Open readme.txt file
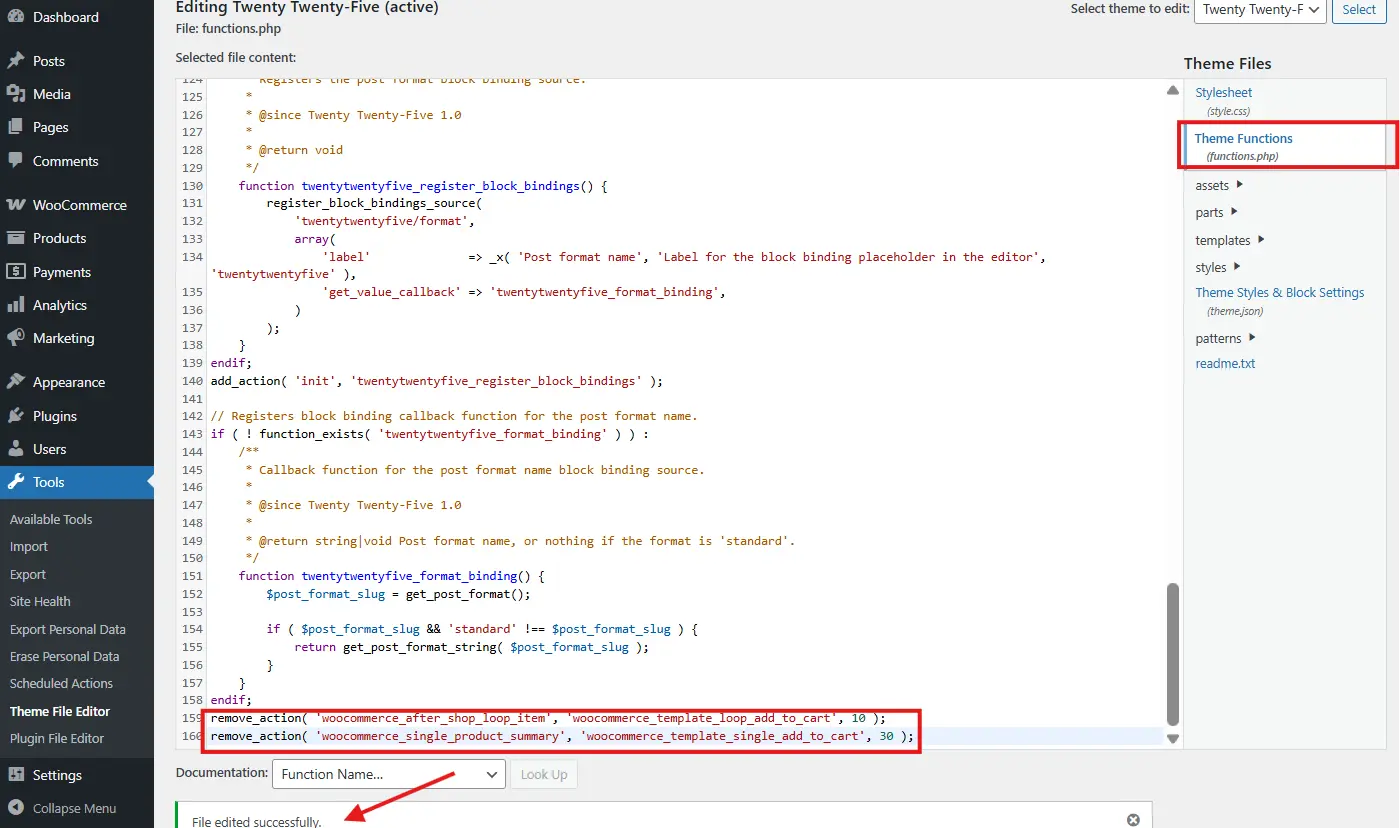The width and height of the screenshot is (1400, 828). (x=1225, y=364)
